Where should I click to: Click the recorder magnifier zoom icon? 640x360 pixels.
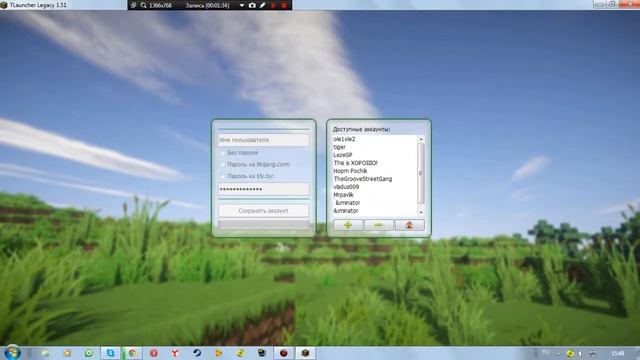coord(144,5)
